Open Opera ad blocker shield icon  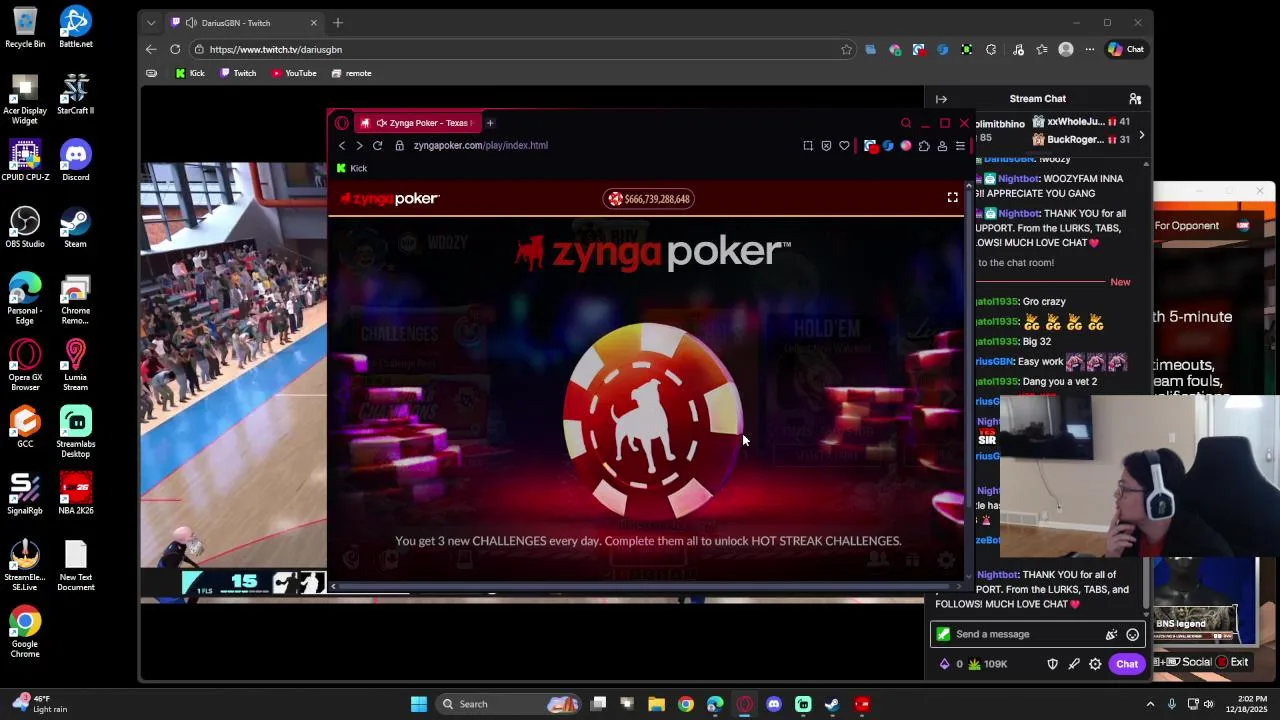[826, 146]
